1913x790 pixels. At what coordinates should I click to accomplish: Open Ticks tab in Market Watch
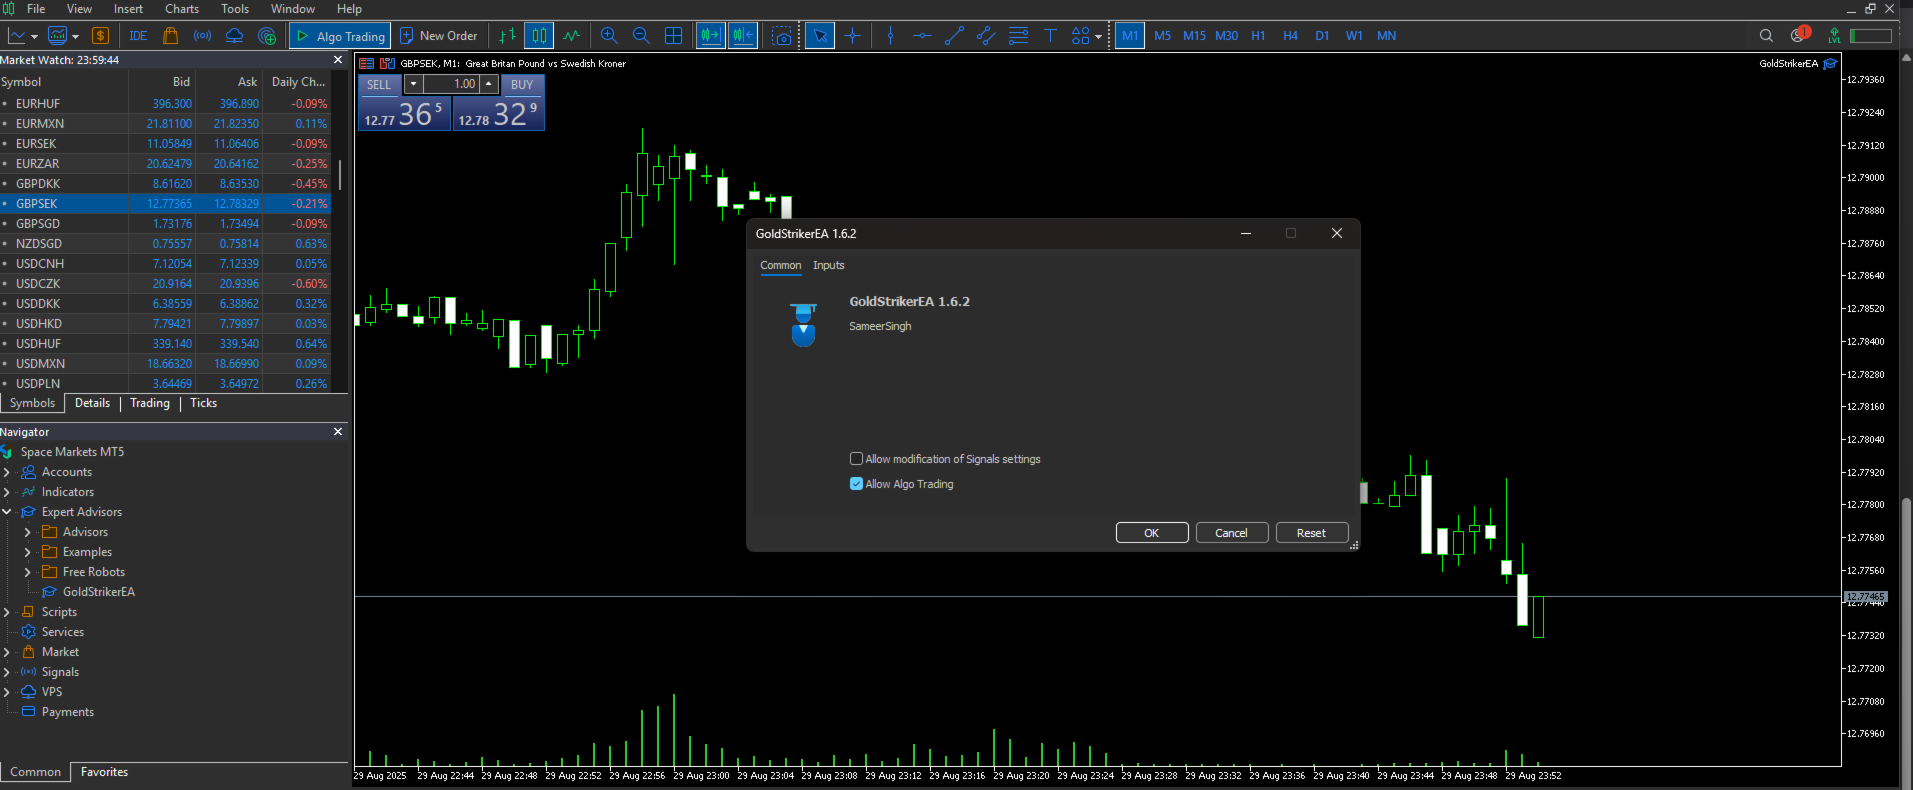click(x=203, y=403)
